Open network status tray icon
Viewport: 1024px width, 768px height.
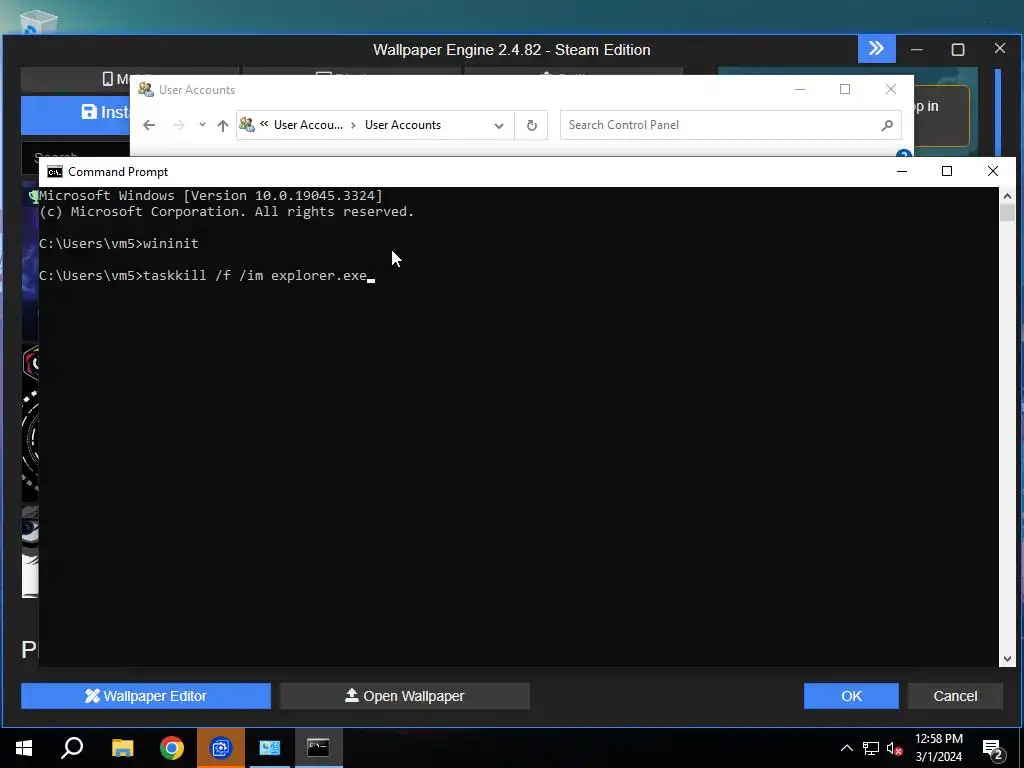[871, 748]
